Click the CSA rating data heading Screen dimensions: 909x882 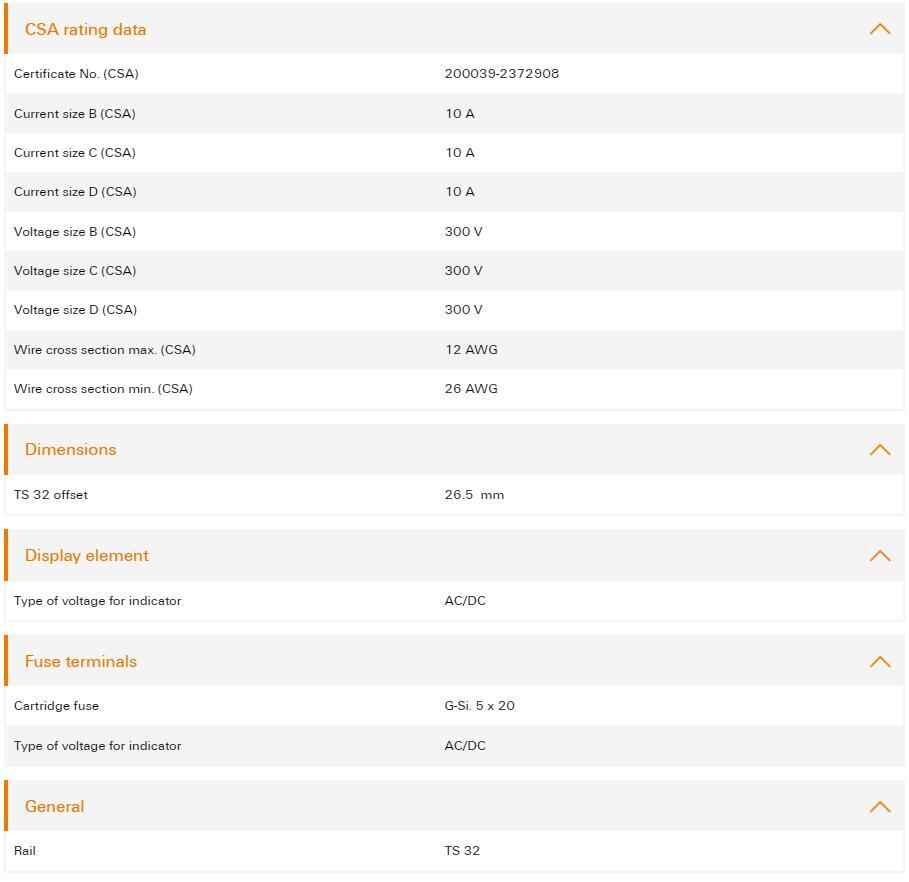tap(85, 29)
